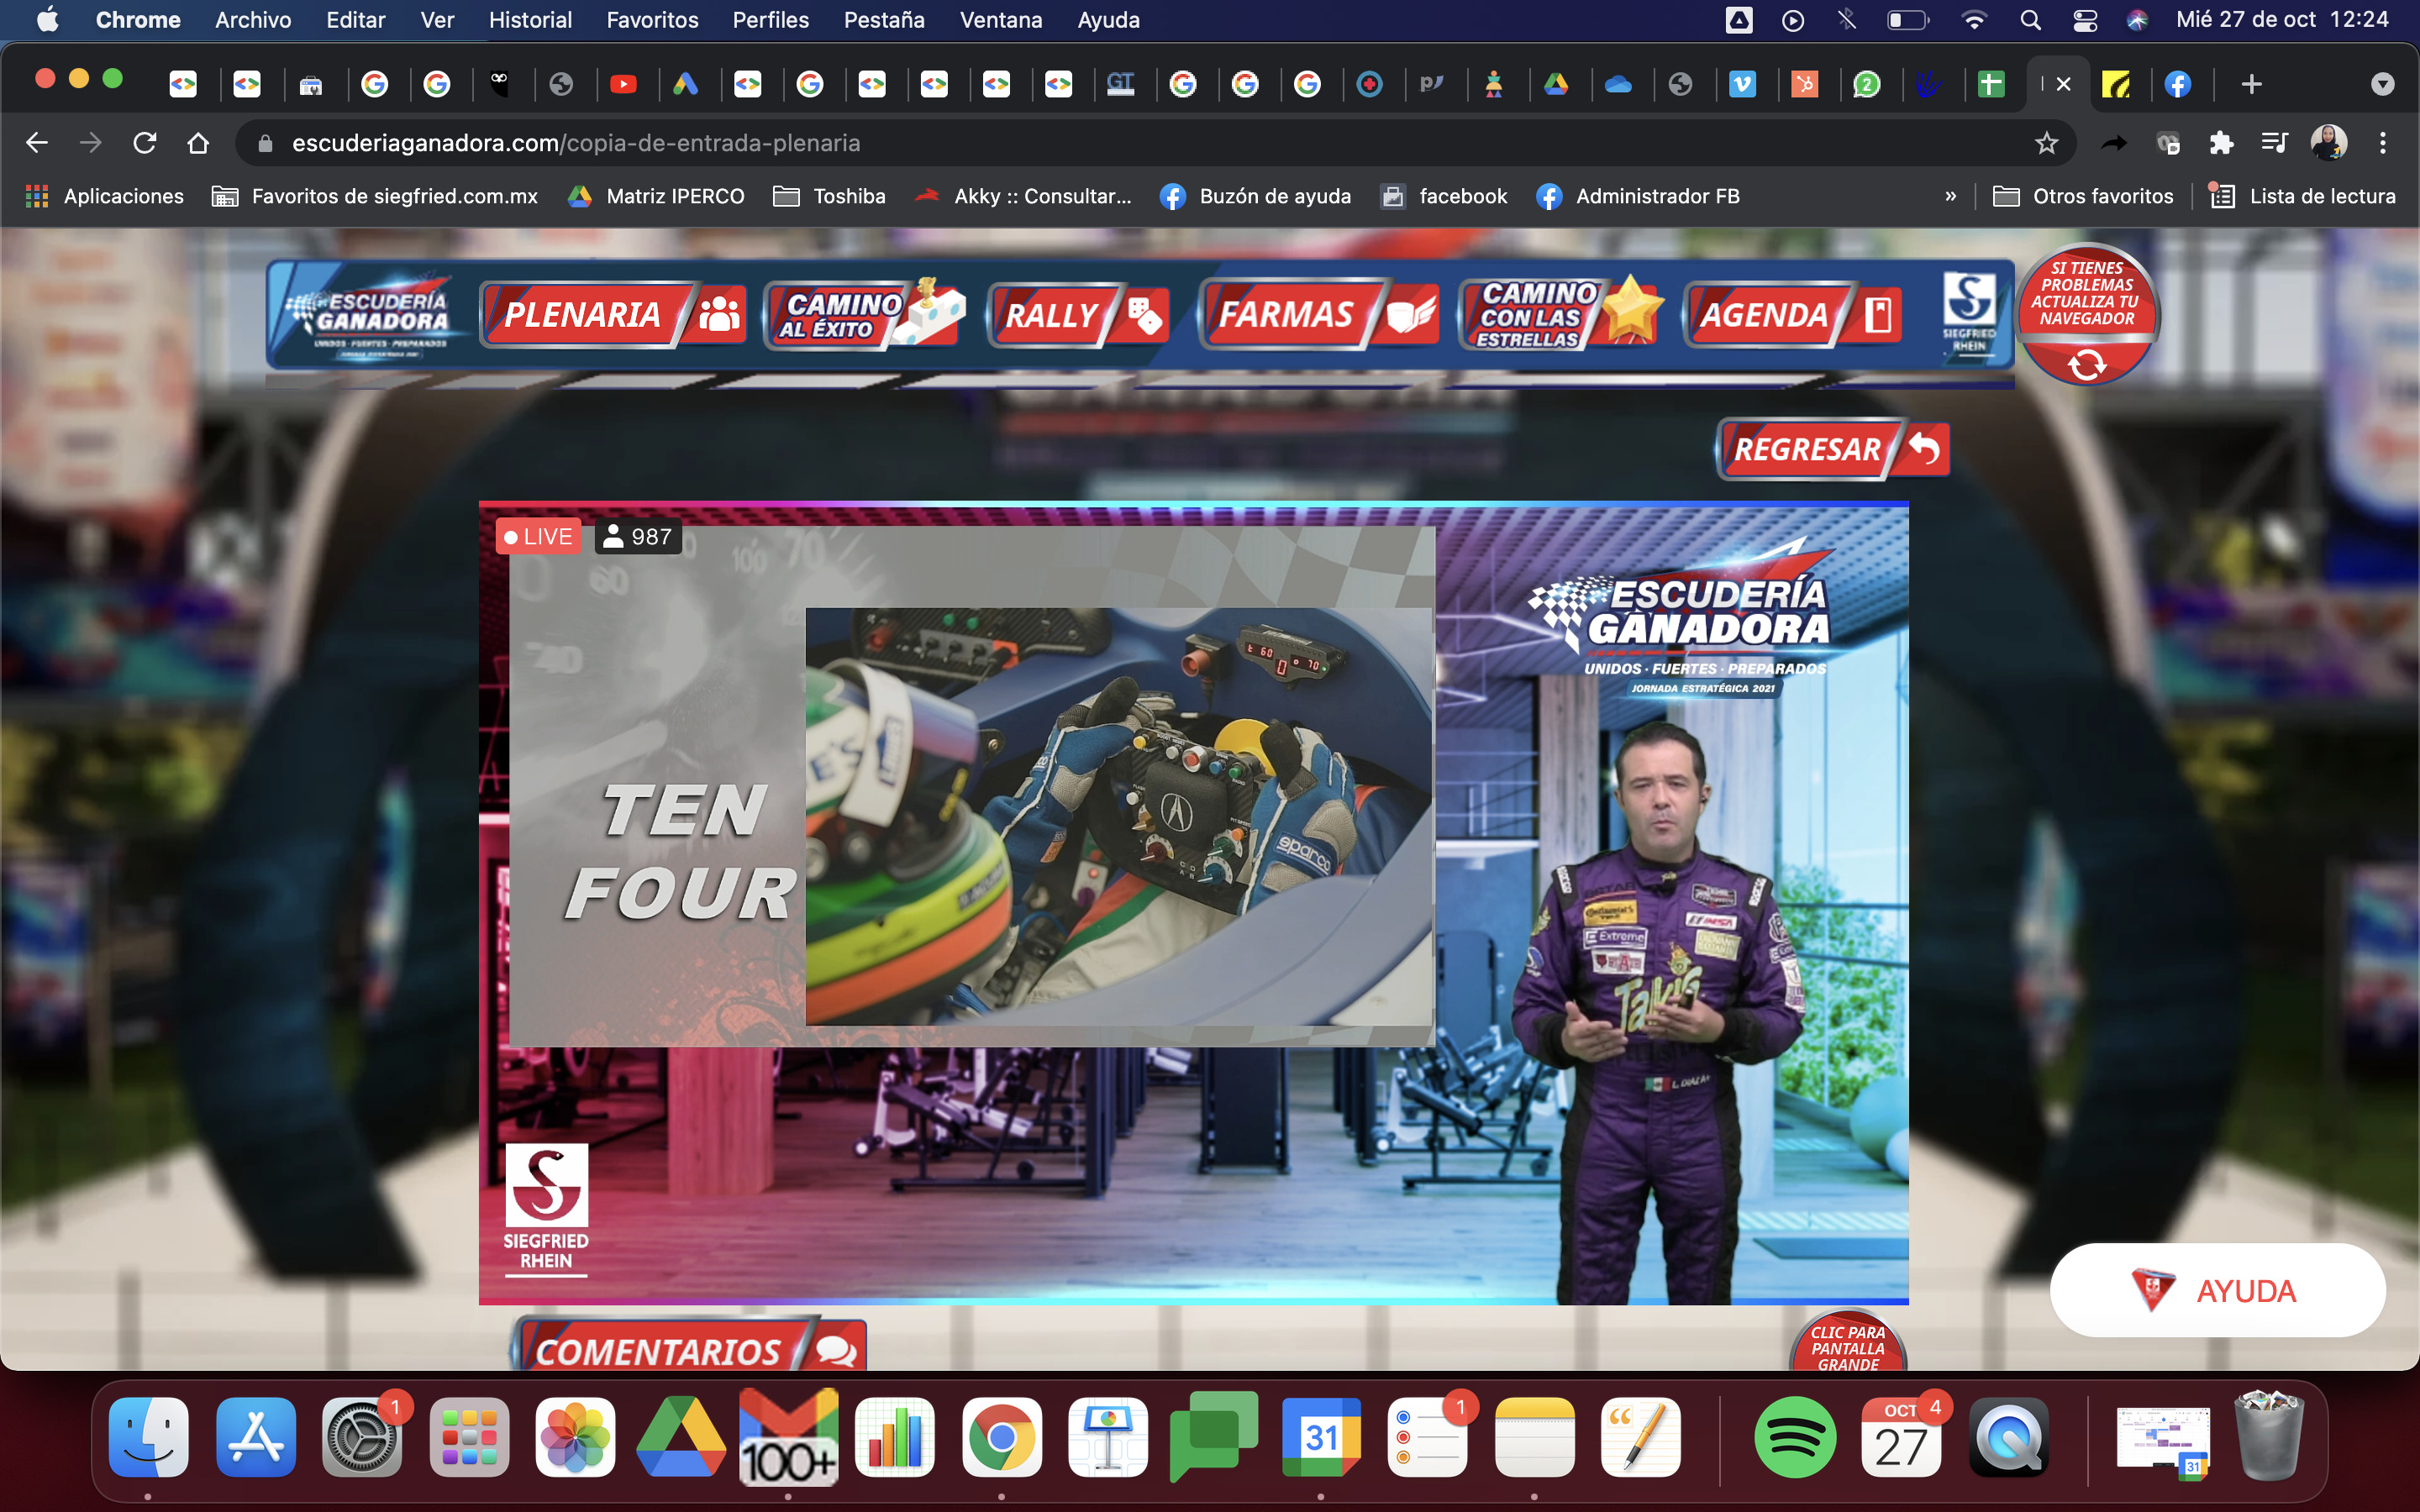This screenshot has width=2420, height=1512.
Task: Expand hidden bookmarks chevron
Action: pyautogui.click(x=1950, y=197)
